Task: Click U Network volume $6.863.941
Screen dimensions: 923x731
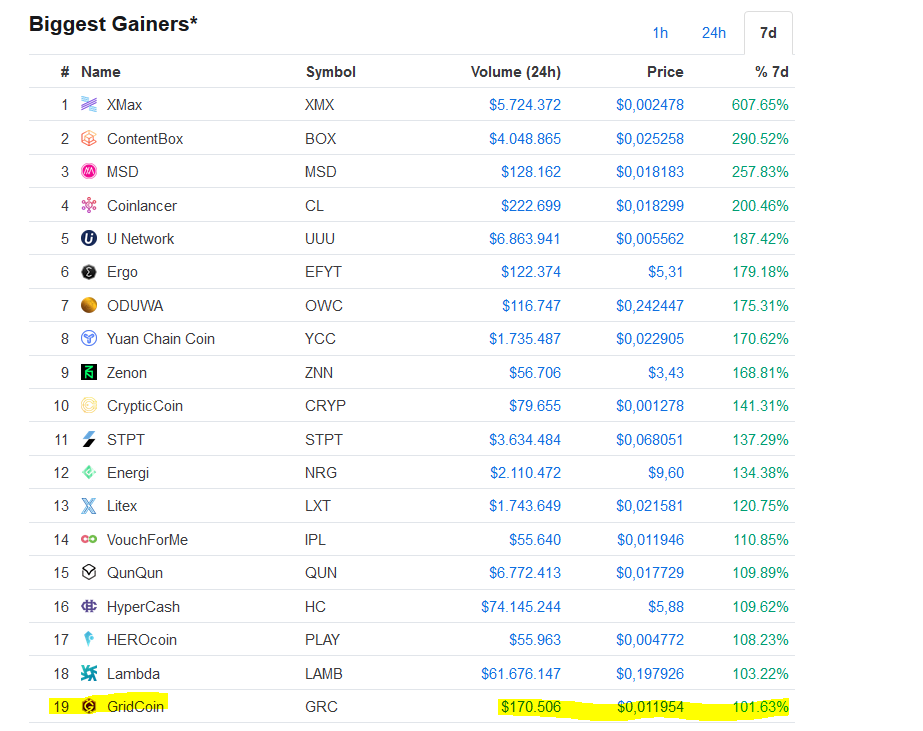Action: [524, 239]
